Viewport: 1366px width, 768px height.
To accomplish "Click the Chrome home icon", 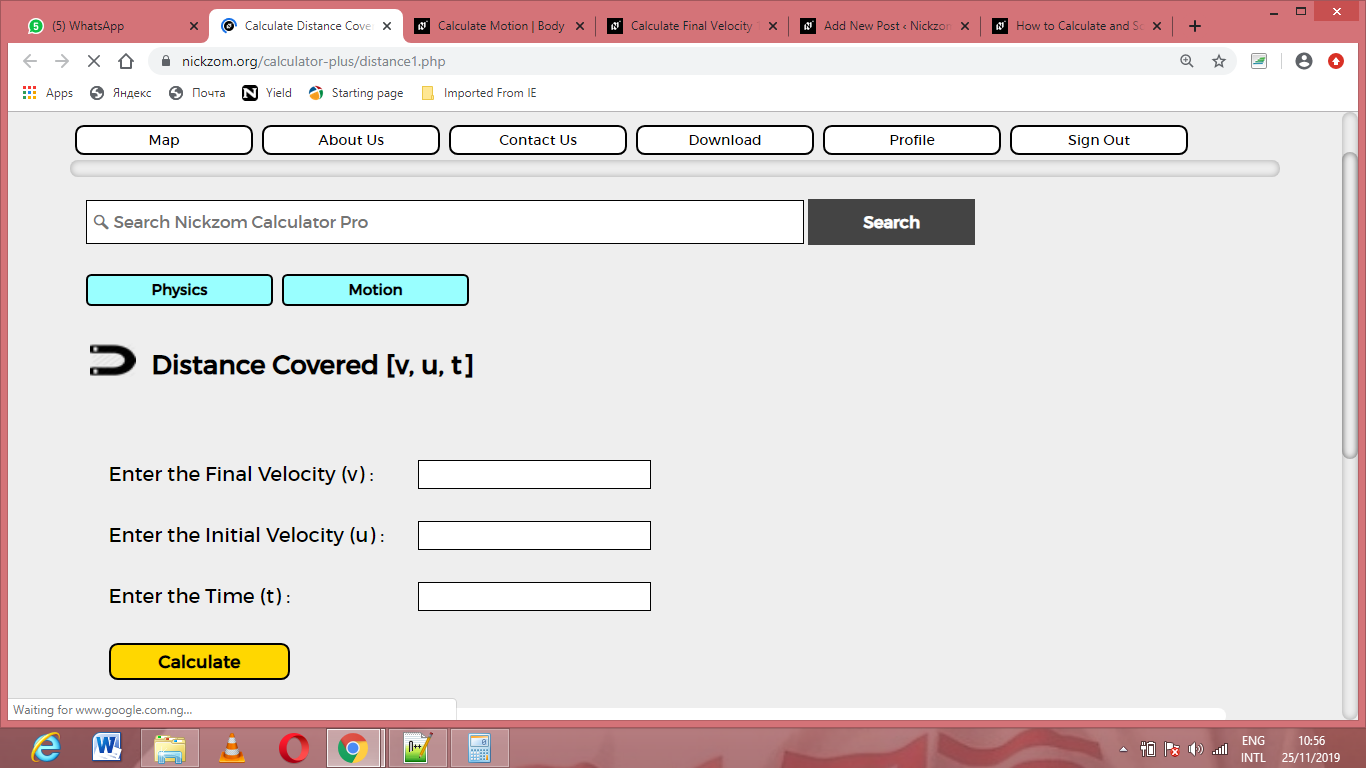I will (126, 61).
